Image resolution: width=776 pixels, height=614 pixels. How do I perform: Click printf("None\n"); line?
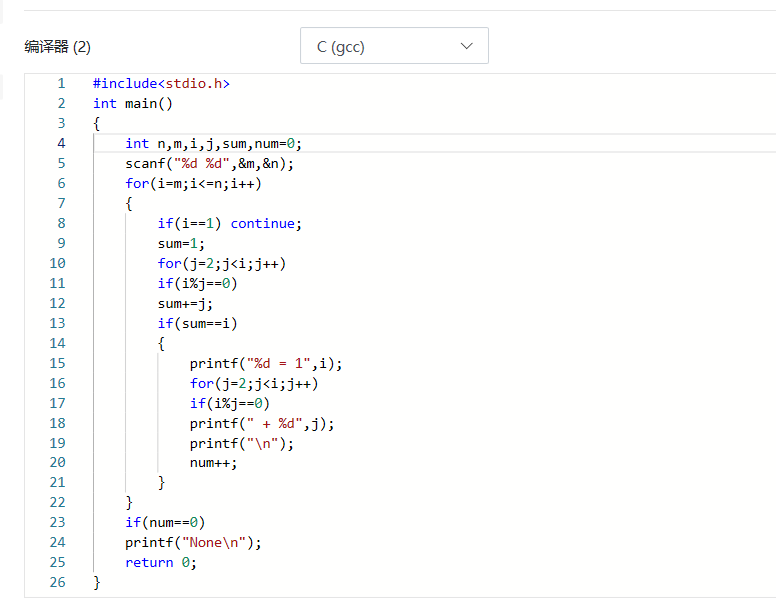point(193,543)
